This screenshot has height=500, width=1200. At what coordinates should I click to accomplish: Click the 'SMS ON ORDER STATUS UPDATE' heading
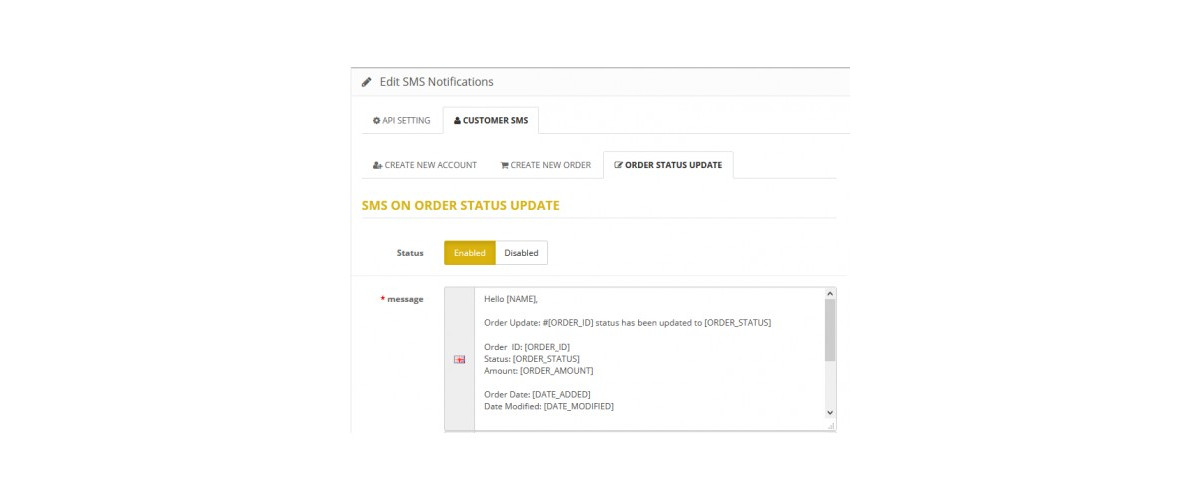[460, 205]
